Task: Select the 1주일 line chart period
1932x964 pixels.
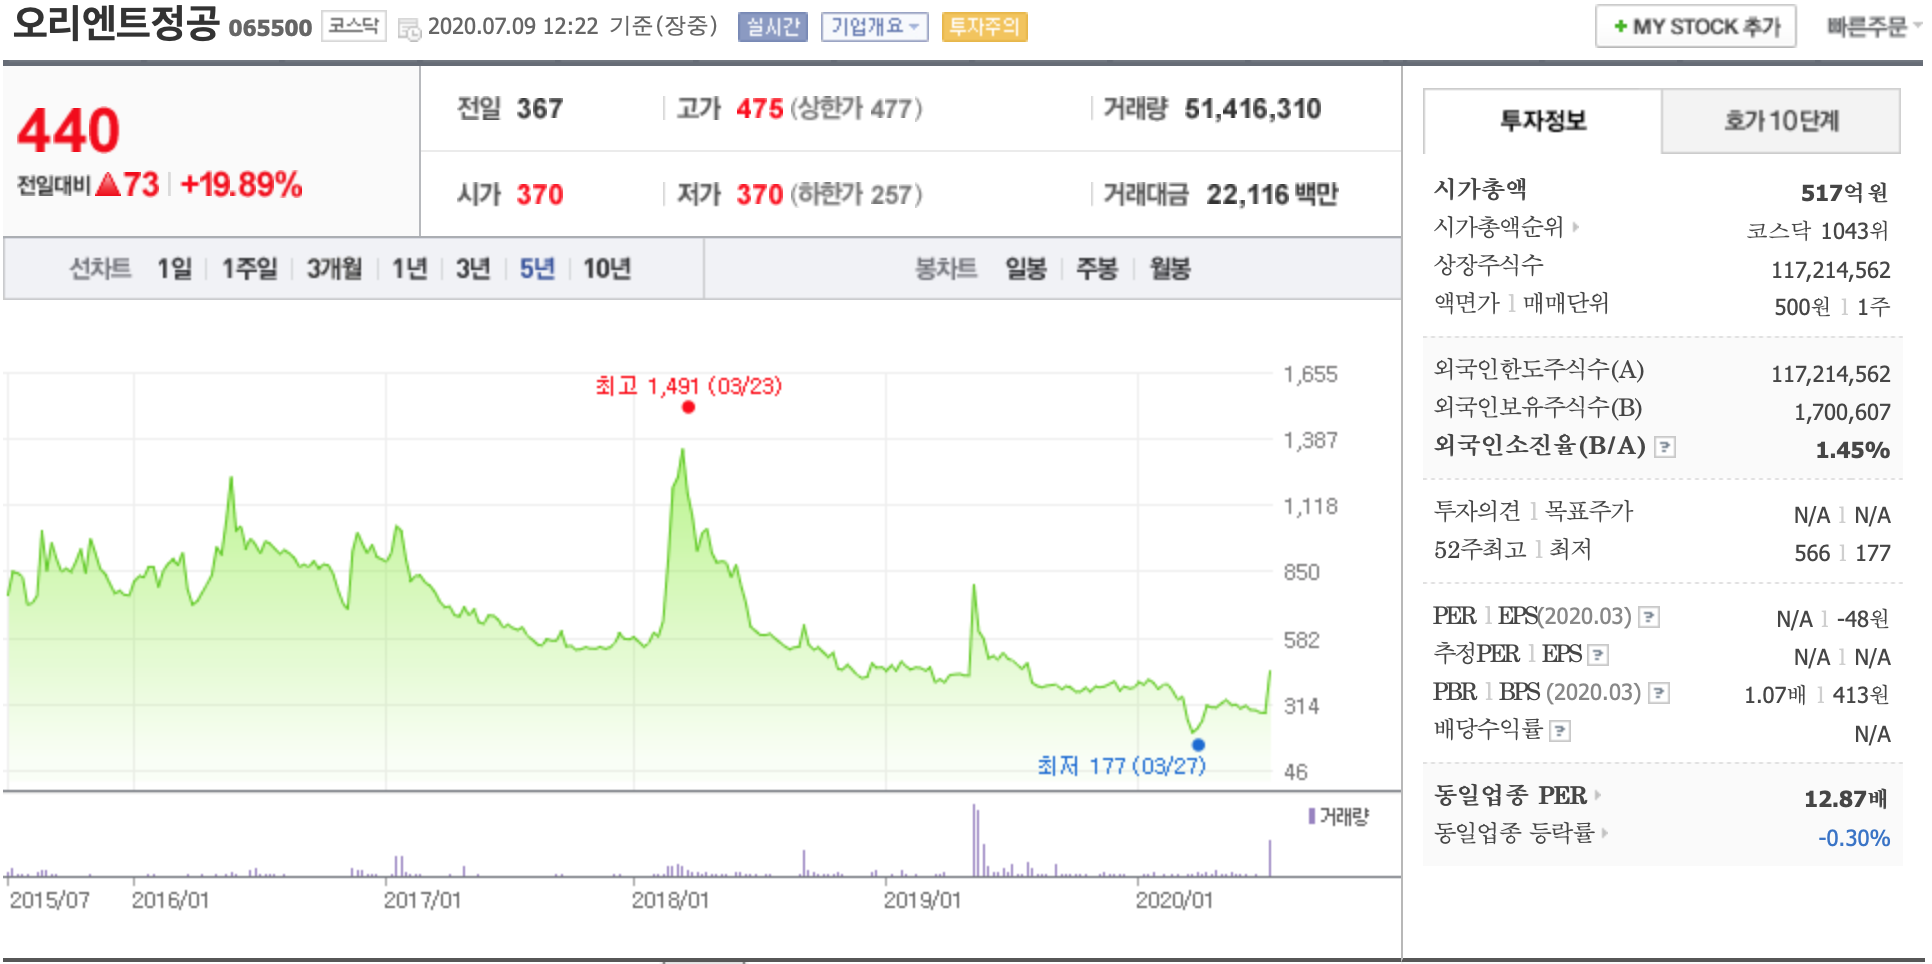Action: pos(249,268)
